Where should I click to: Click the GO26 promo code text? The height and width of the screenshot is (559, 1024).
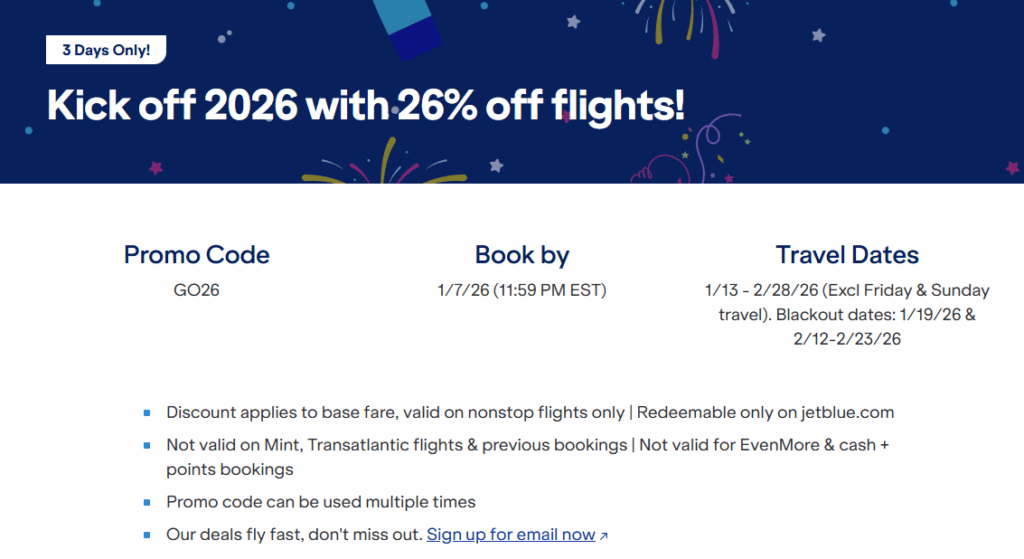point(196,291)
